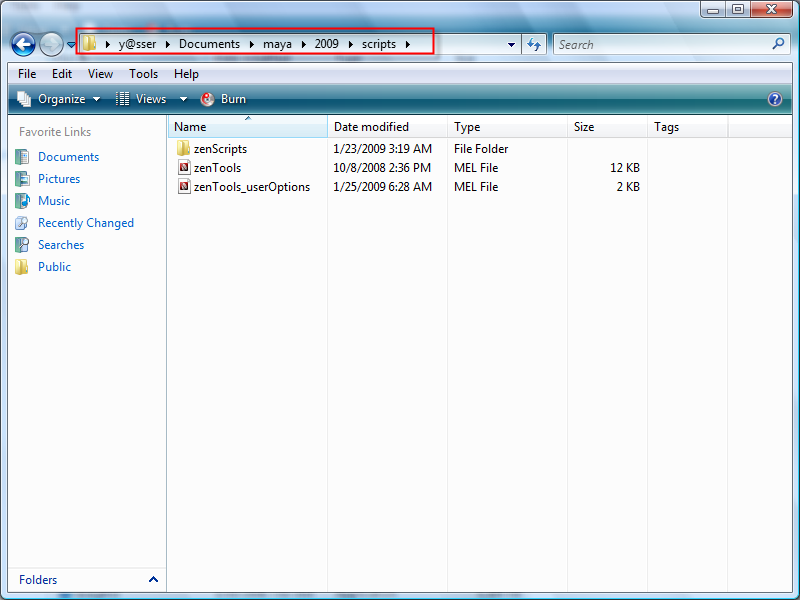
Task: Click the Back navigation arrow button
Action: click(x=23, y=44)
